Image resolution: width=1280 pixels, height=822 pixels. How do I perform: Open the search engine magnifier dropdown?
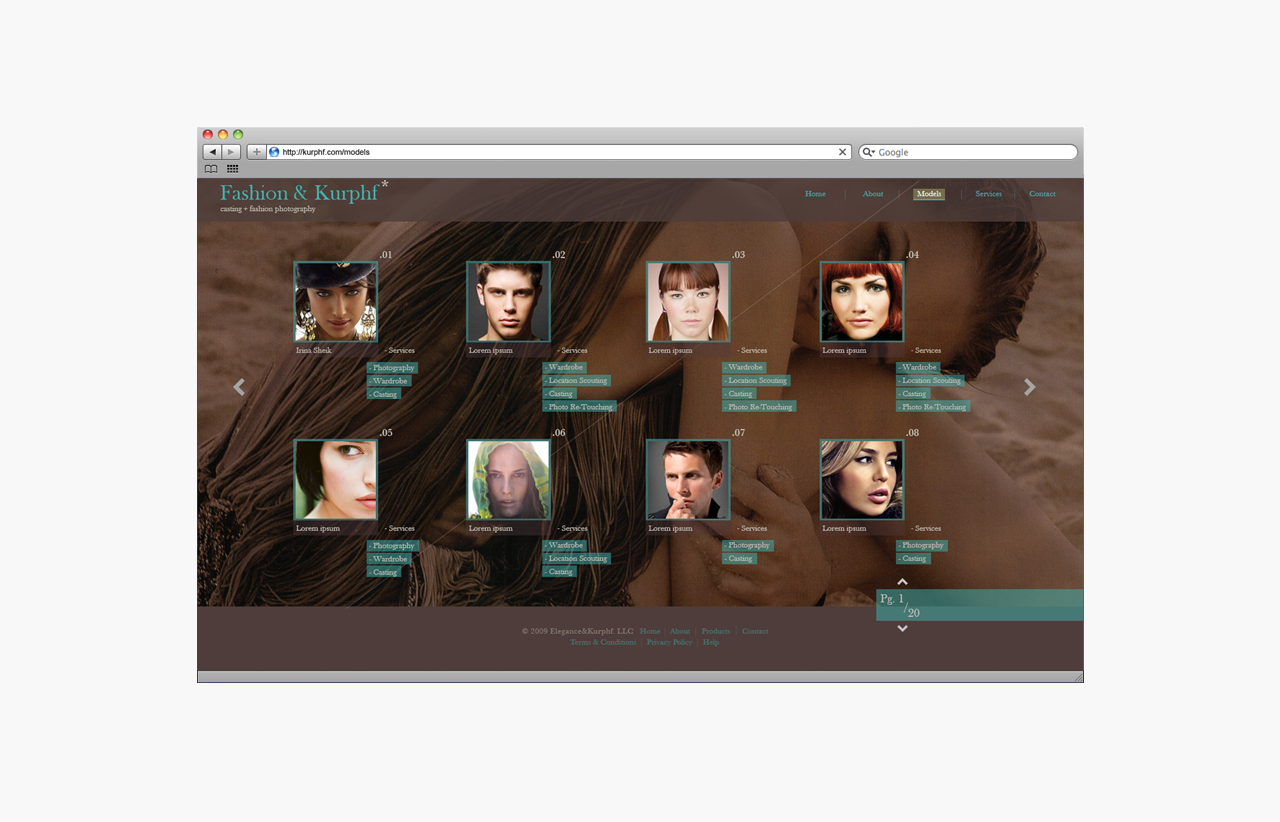(x=868, y=152)
